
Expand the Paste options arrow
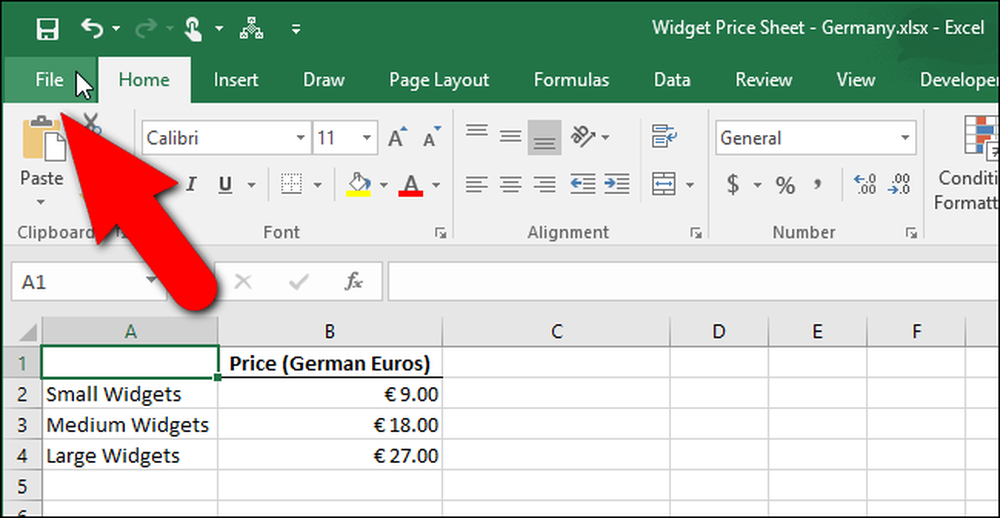tap(41, 202)
